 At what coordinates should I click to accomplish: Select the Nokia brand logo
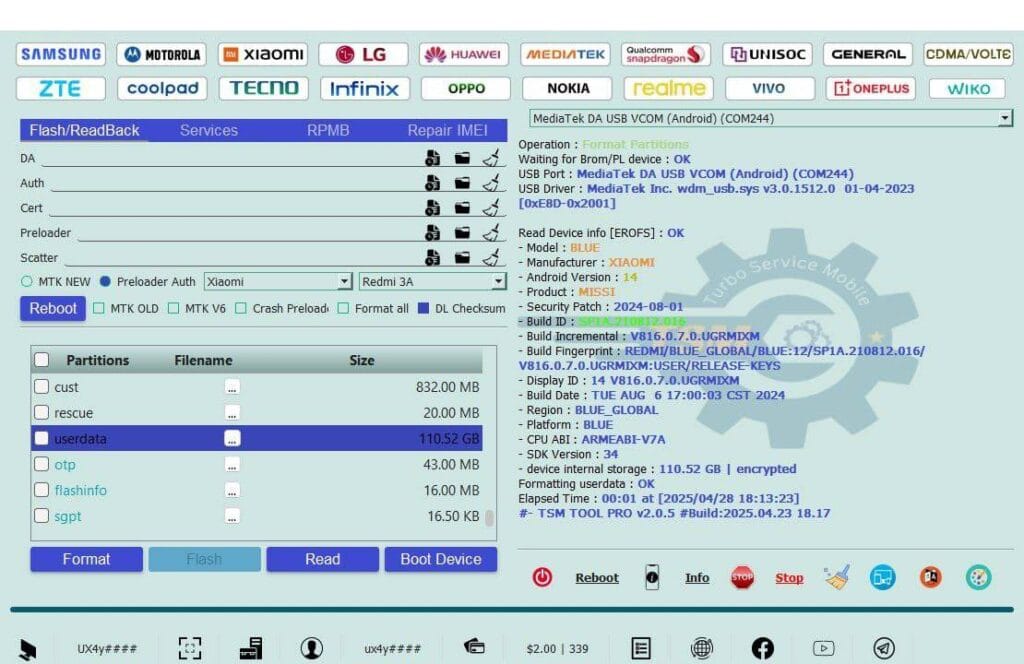[568, 88]
